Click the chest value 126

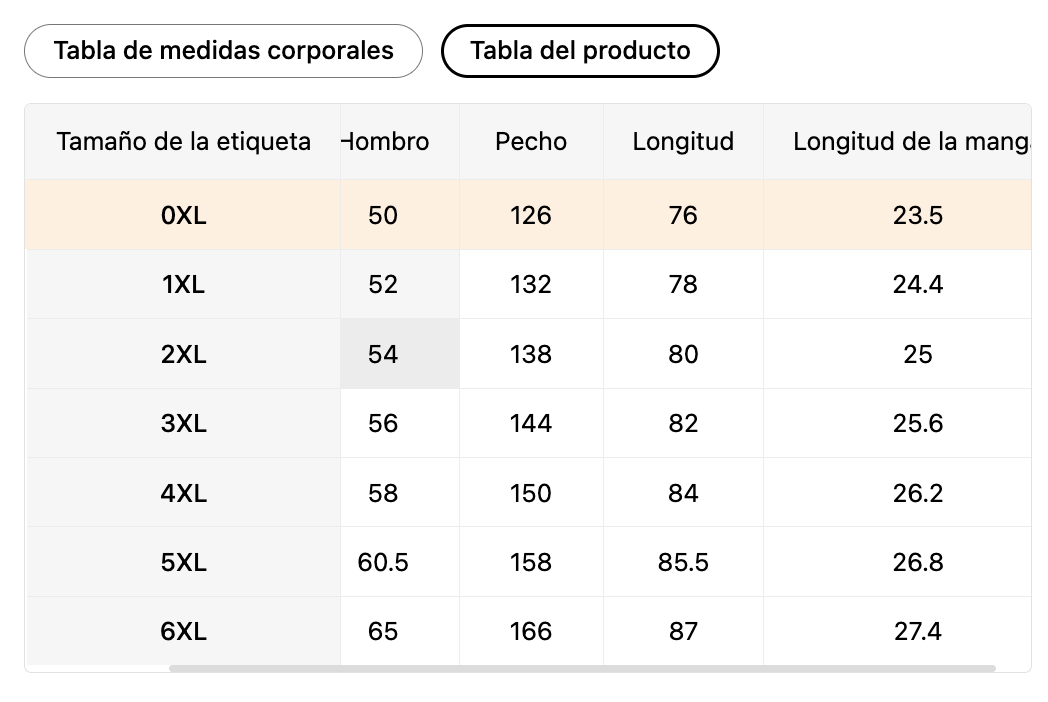tap(531, 215)
